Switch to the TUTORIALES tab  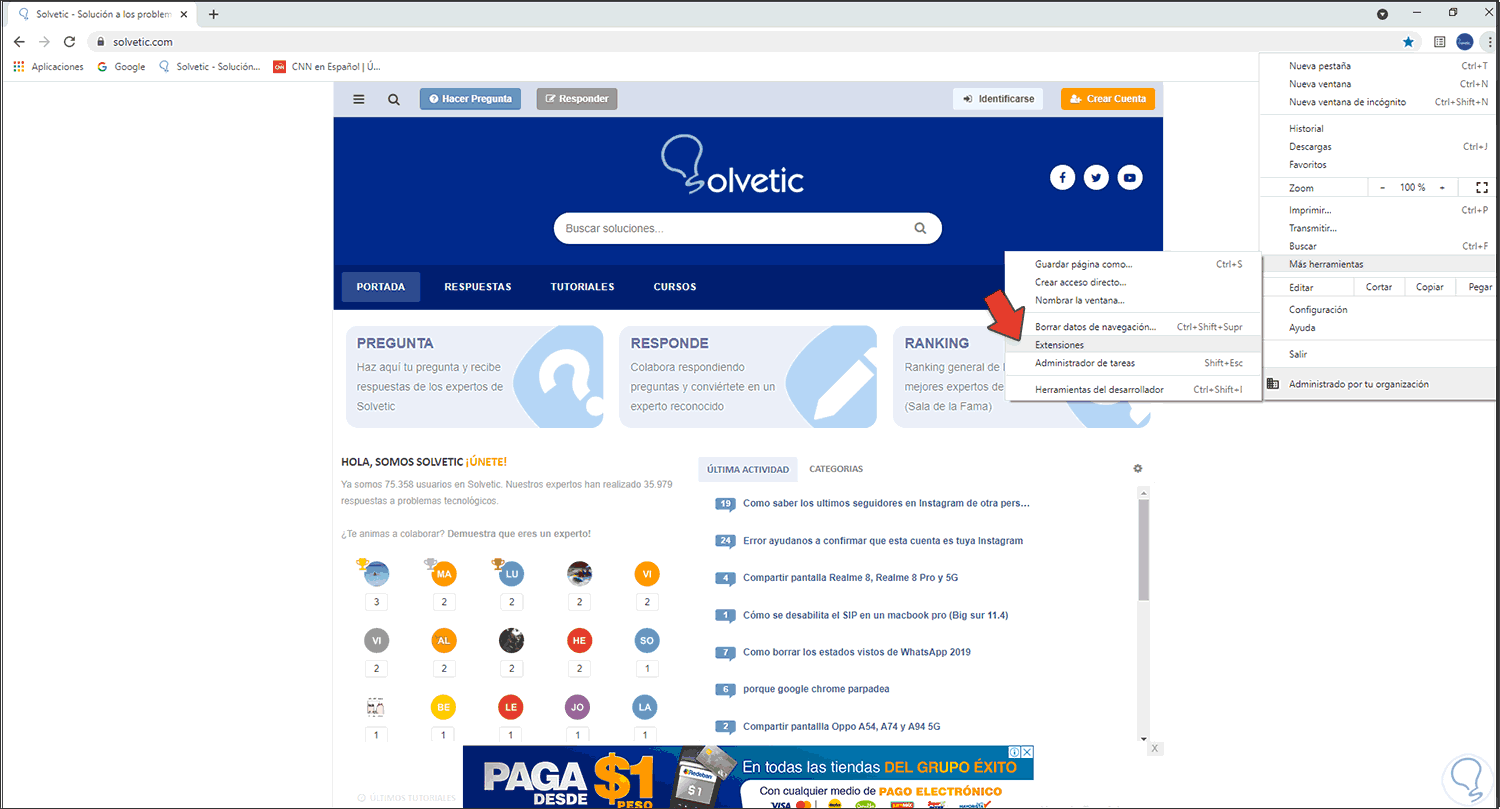coord(582,287)
